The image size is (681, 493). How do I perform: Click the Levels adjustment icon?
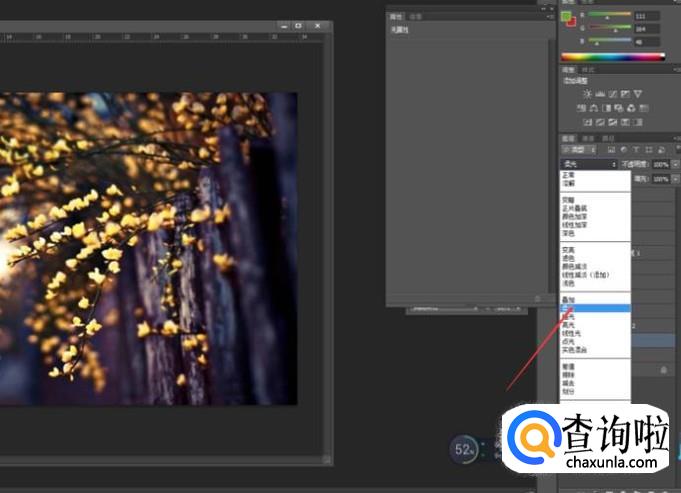pyautogui.click(x=599, y=95)
